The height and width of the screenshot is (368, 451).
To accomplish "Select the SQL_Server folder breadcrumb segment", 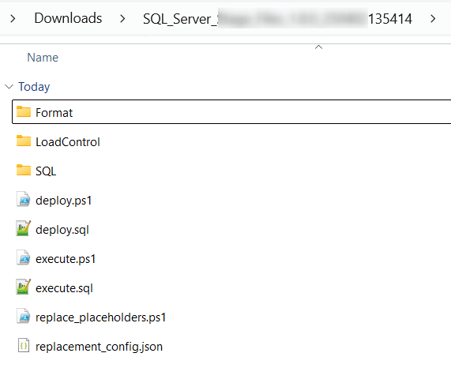I will (x=277, y=19).
